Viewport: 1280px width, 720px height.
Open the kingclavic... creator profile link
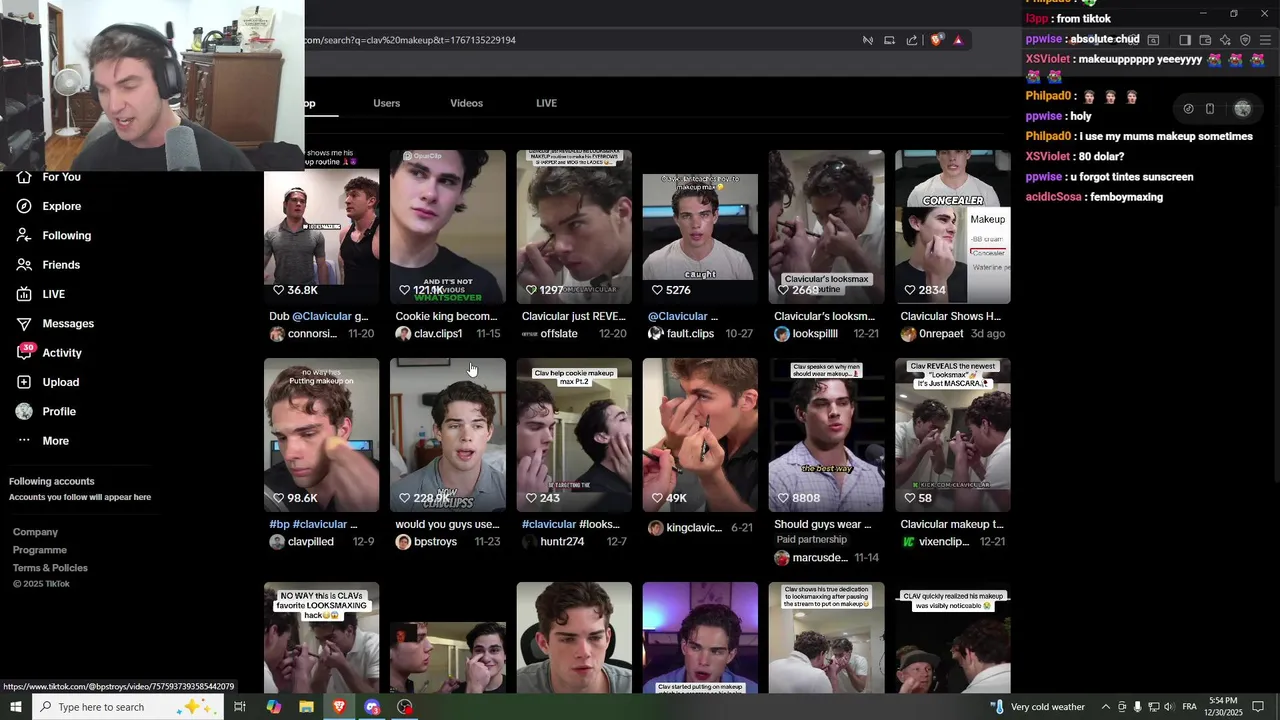694,528
